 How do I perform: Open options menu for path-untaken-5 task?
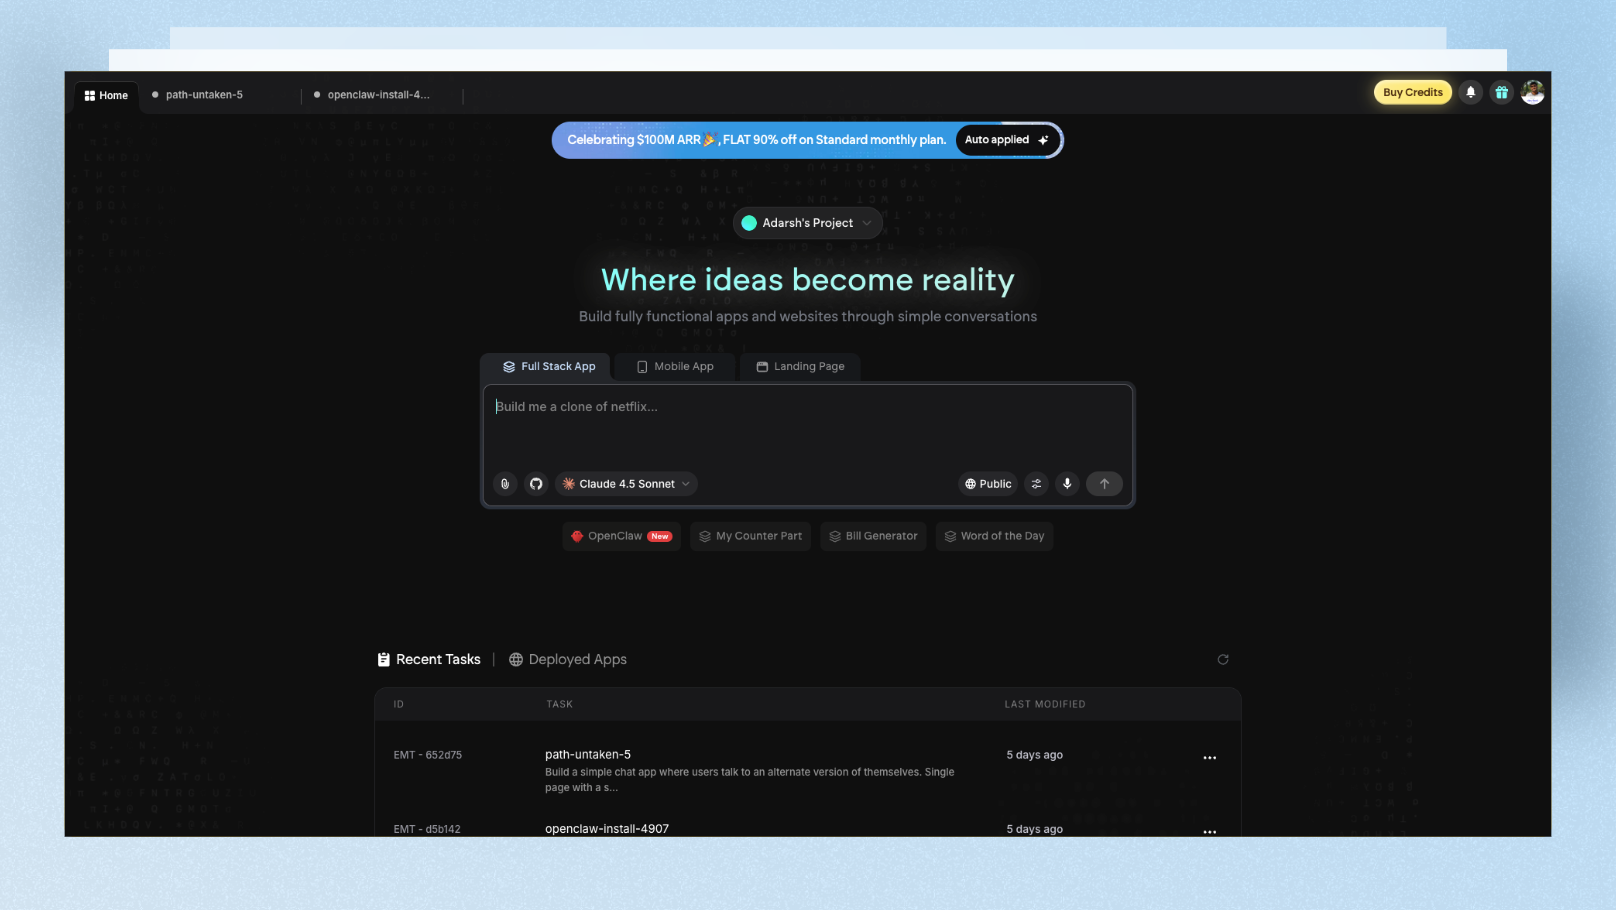tap(1209, 757)
